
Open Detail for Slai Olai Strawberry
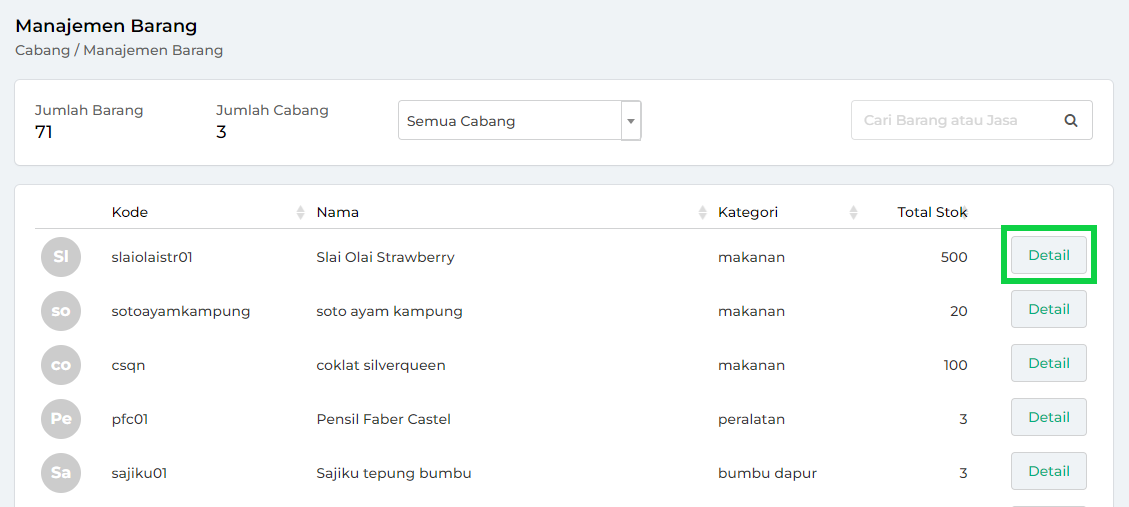pyautogui.click(x=1049, y=255)
